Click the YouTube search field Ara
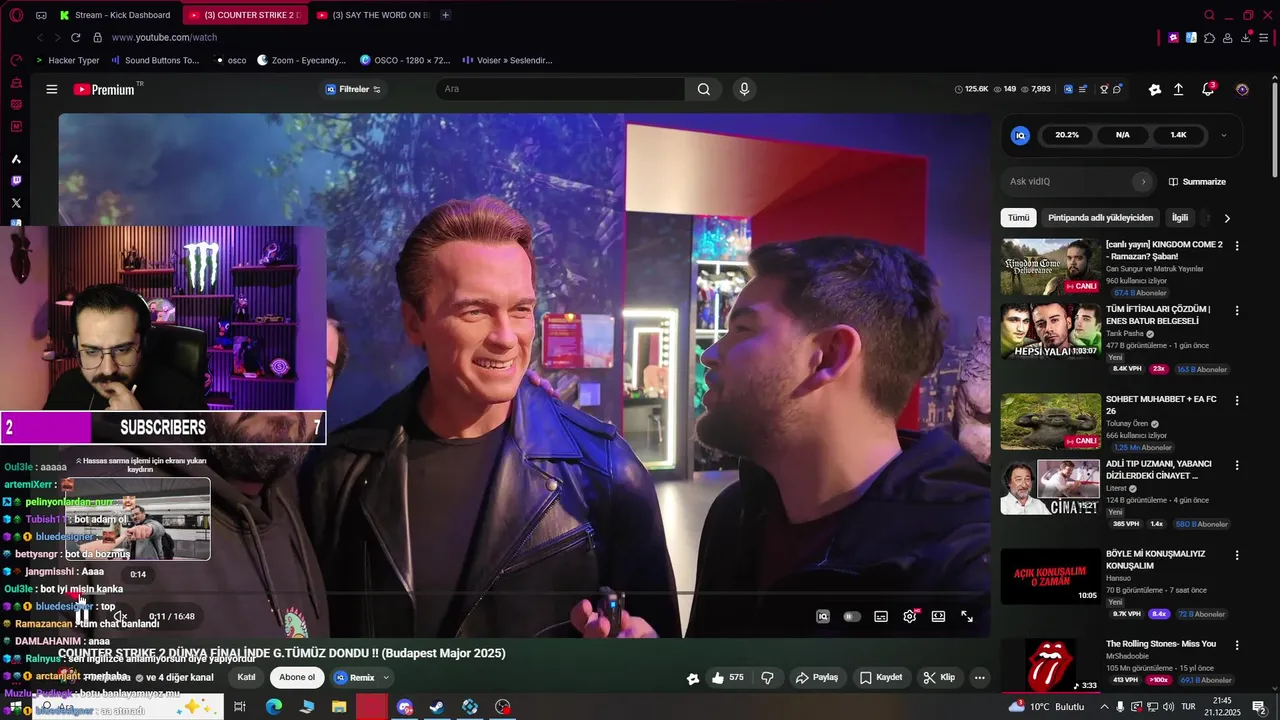The image size is (1280, 720). click(x=560, y=89)
